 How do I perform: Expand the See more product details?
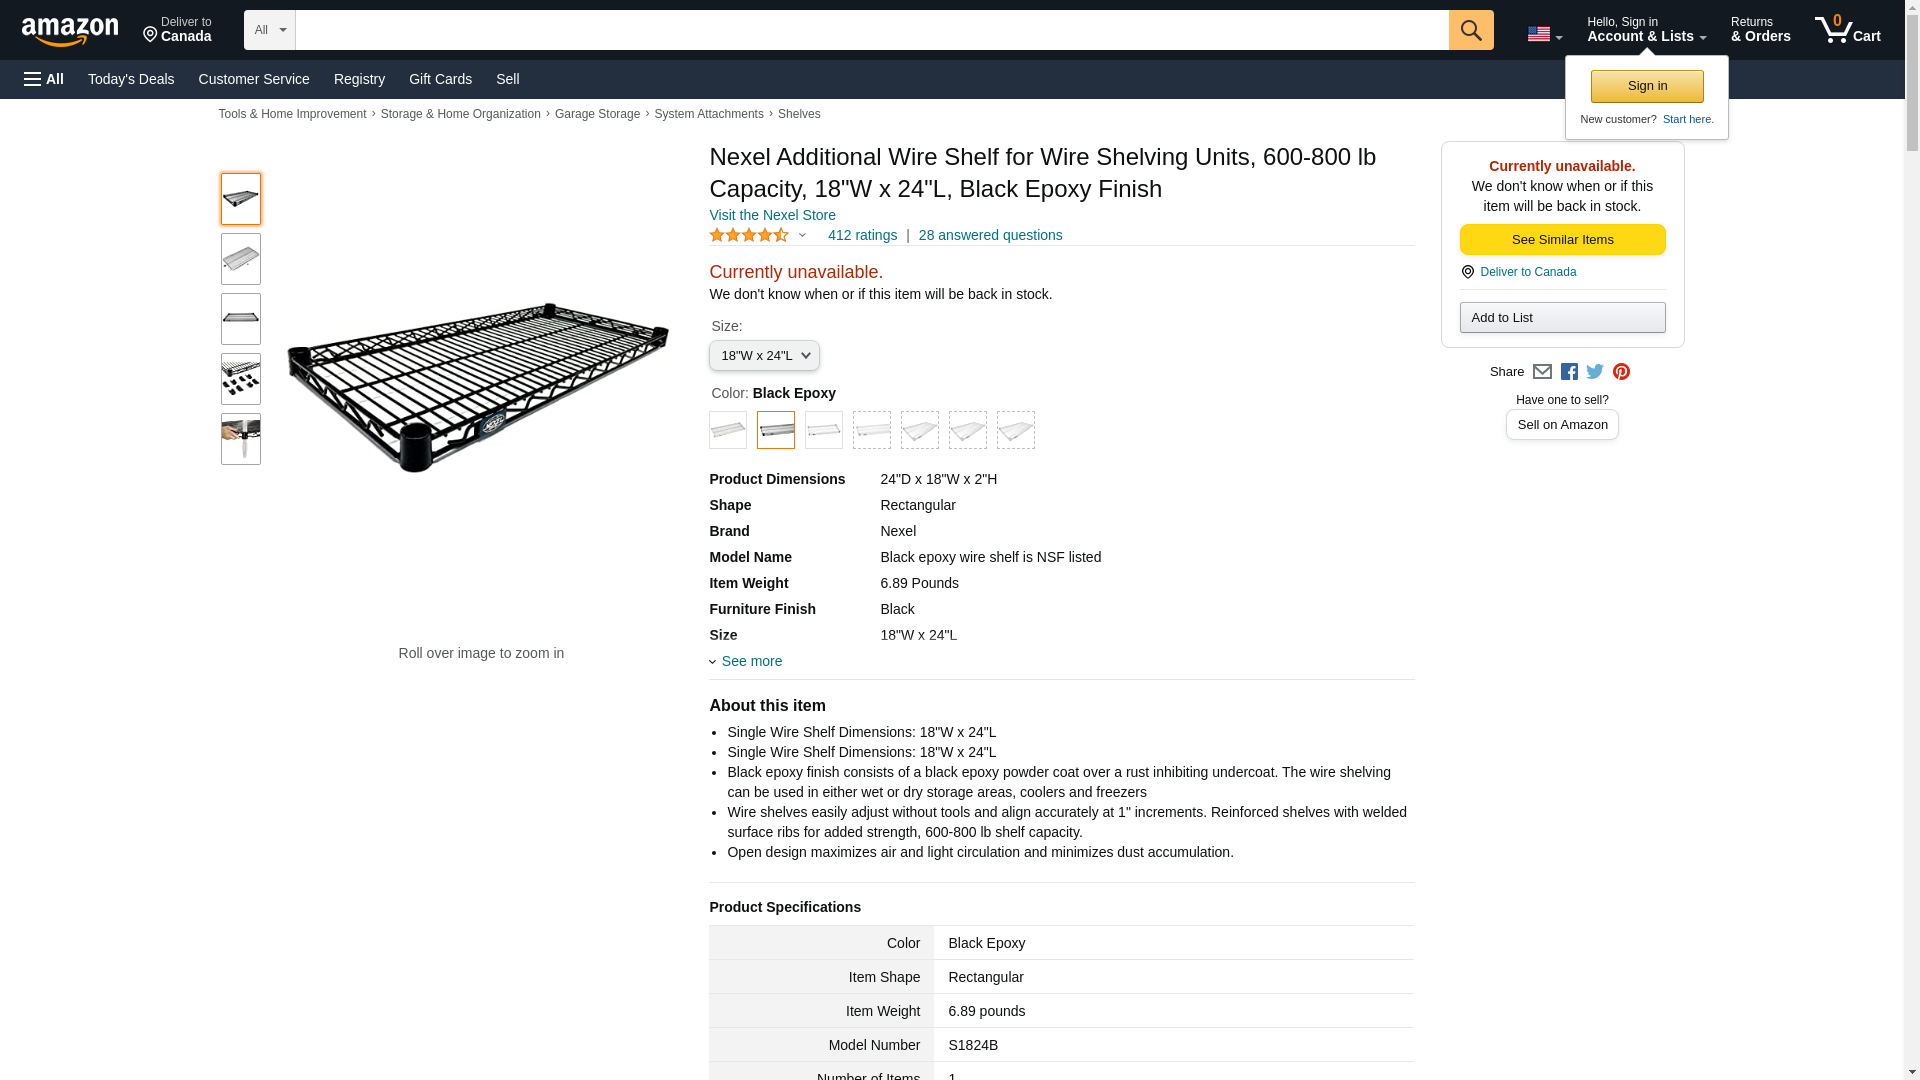click(x=751, y=661)
